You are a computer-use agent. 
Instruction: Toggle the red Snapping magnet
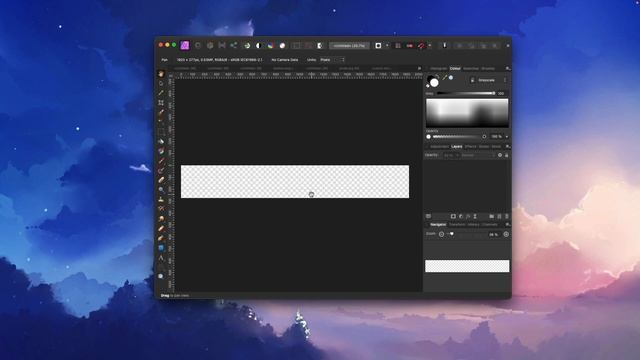[421, 46]
